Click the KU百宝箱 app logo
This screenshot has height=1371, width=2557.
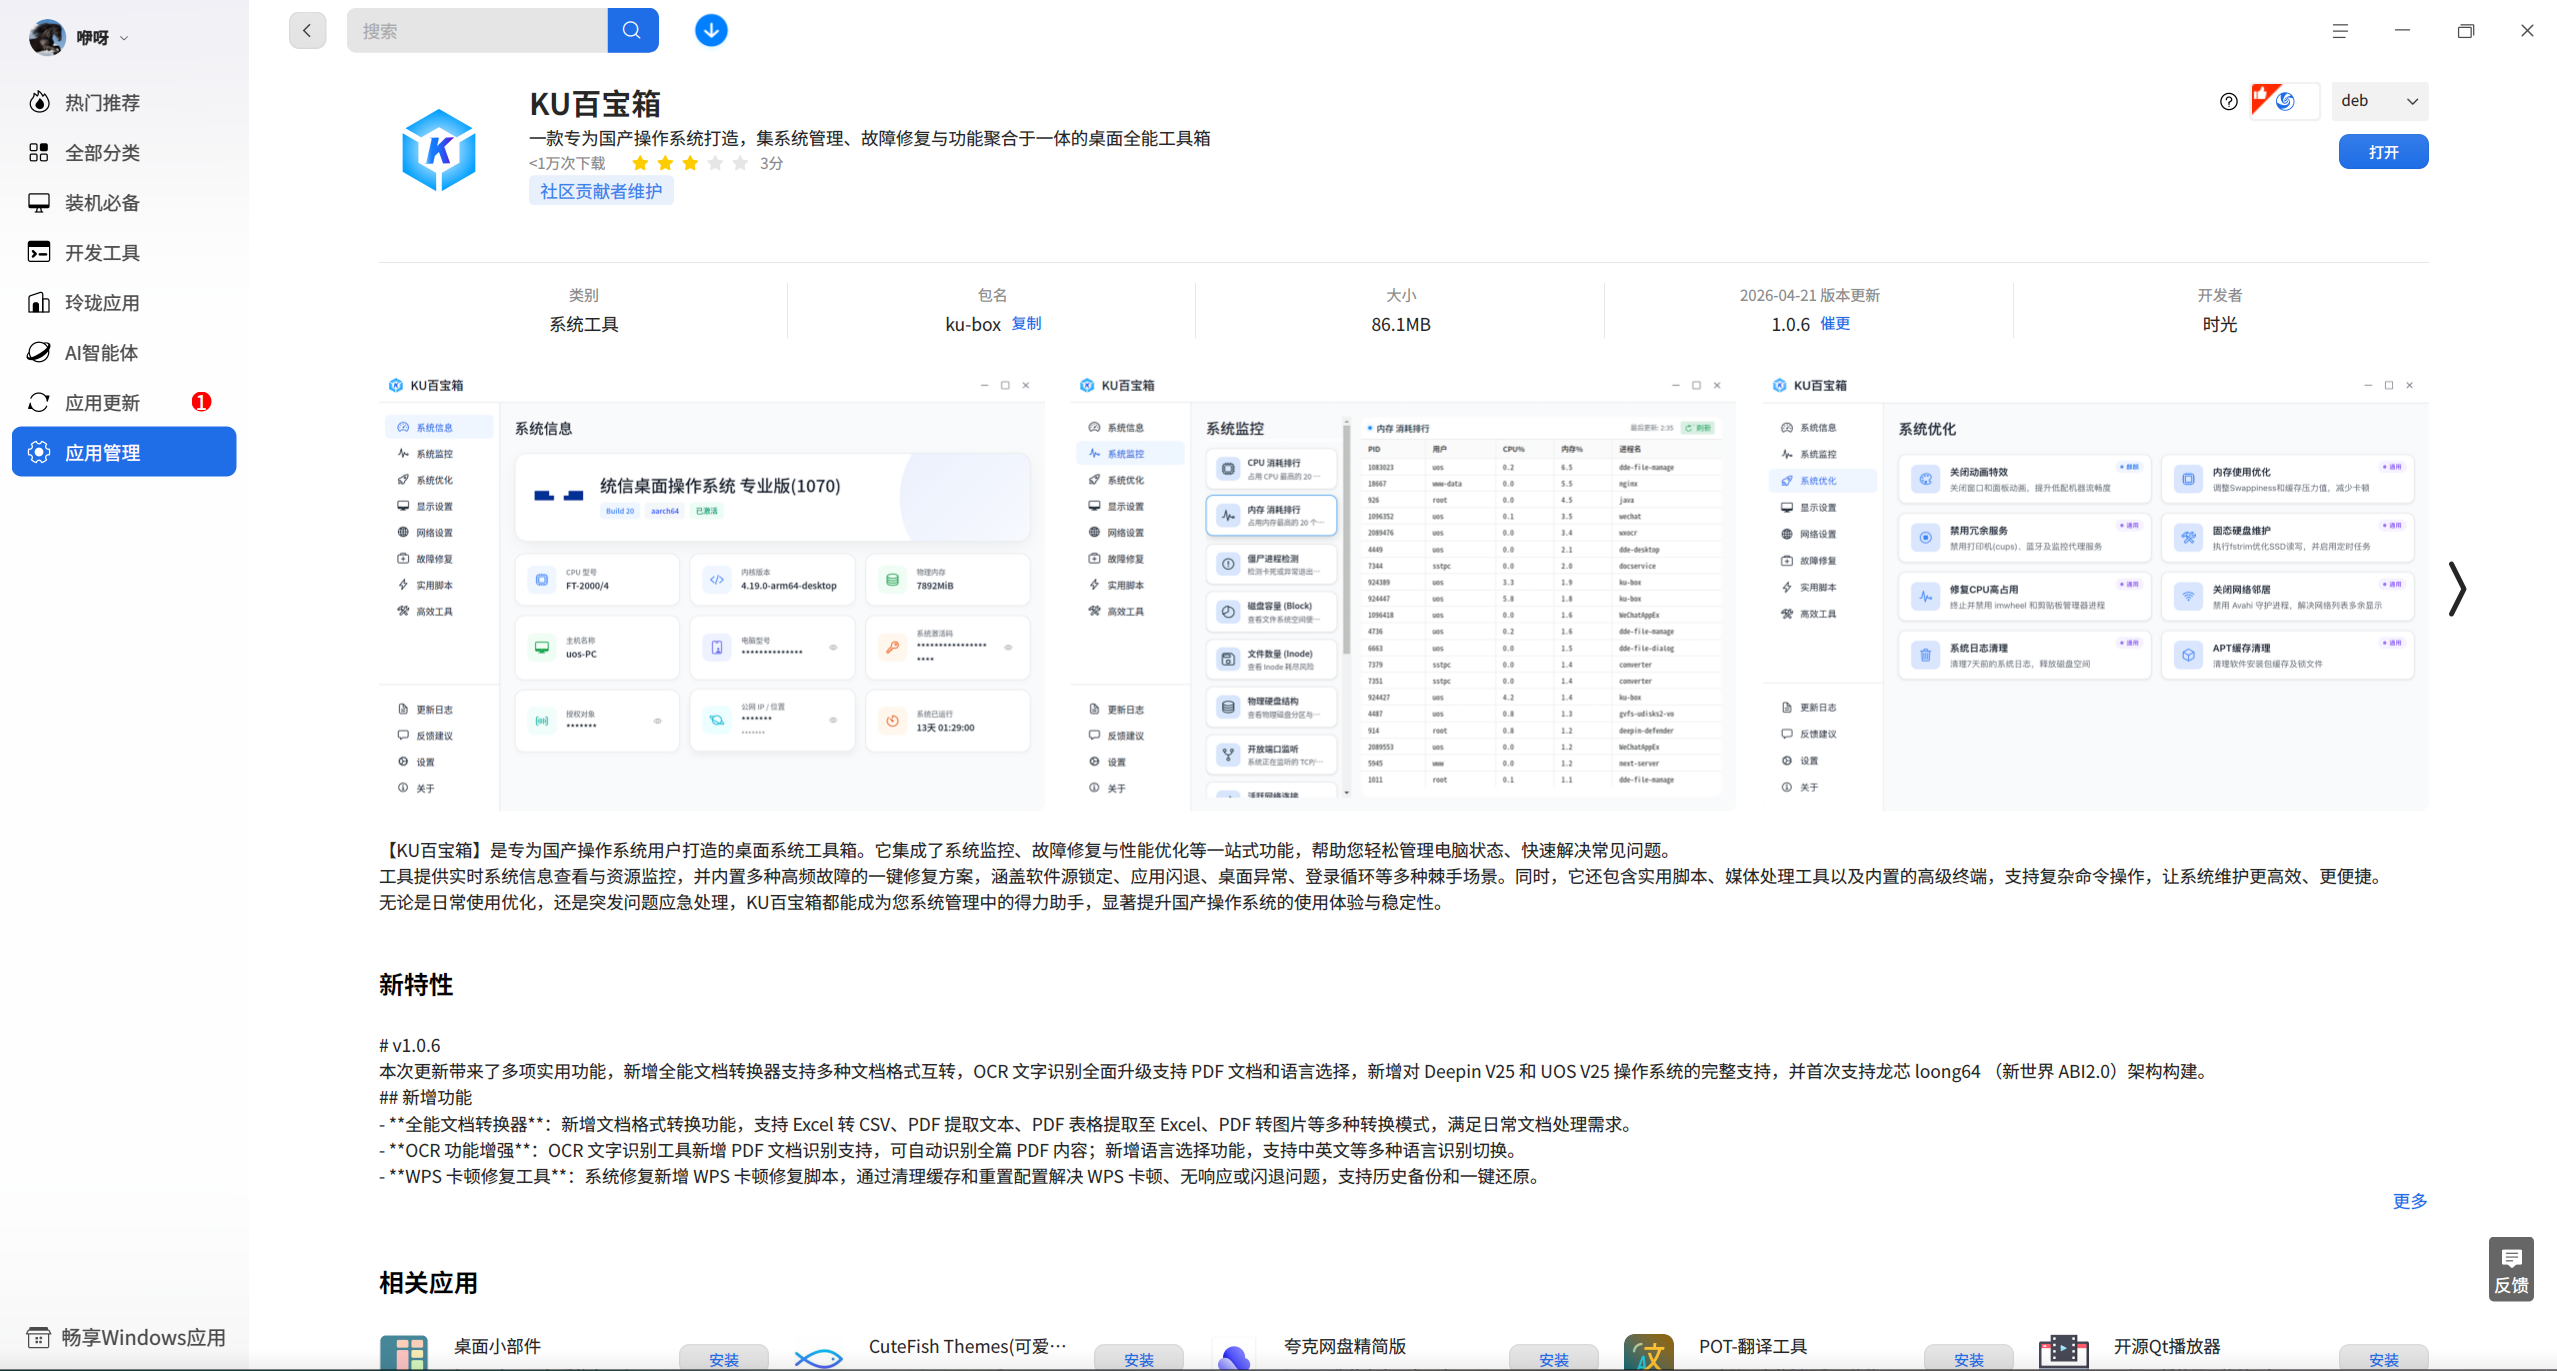tap(439, 150)
